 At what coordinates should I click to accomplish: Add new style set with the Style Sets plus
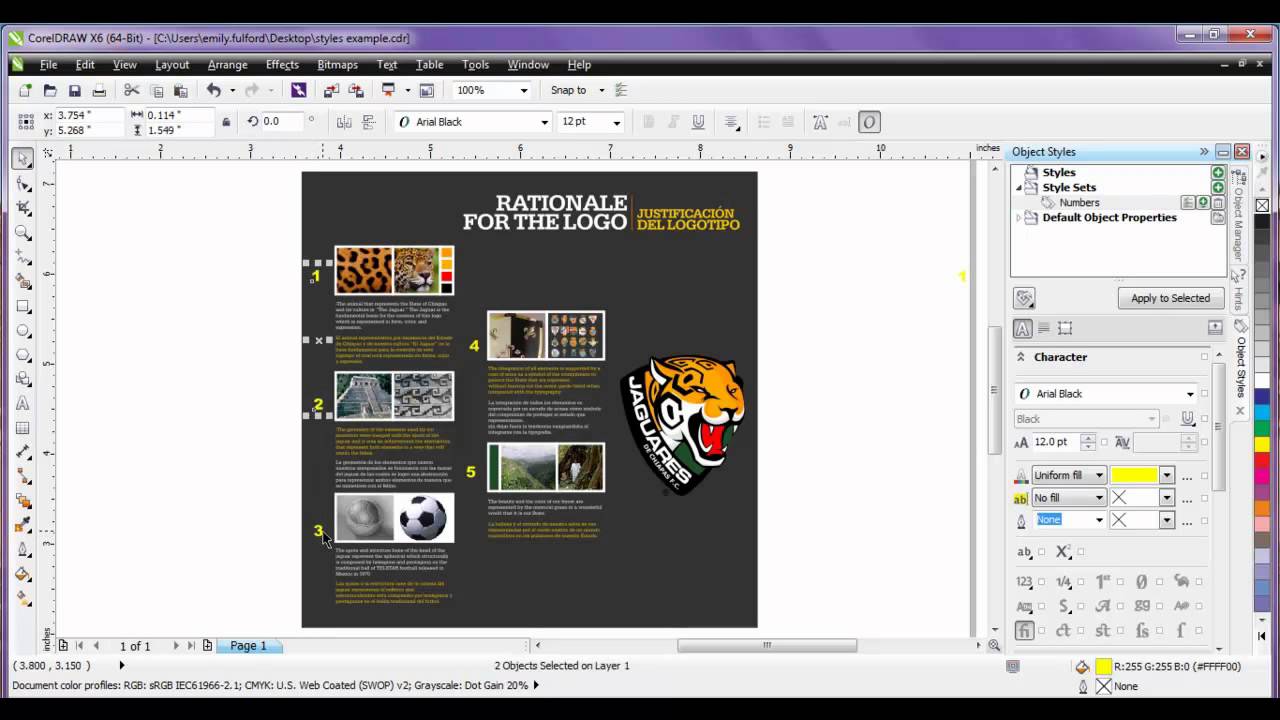click(x=1218, y=187)
